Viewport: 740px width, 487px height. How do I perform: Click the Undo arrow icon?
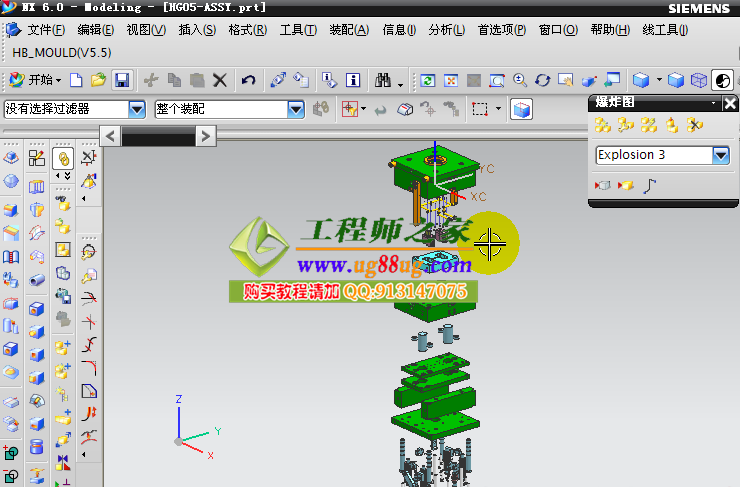coord(249,79)
